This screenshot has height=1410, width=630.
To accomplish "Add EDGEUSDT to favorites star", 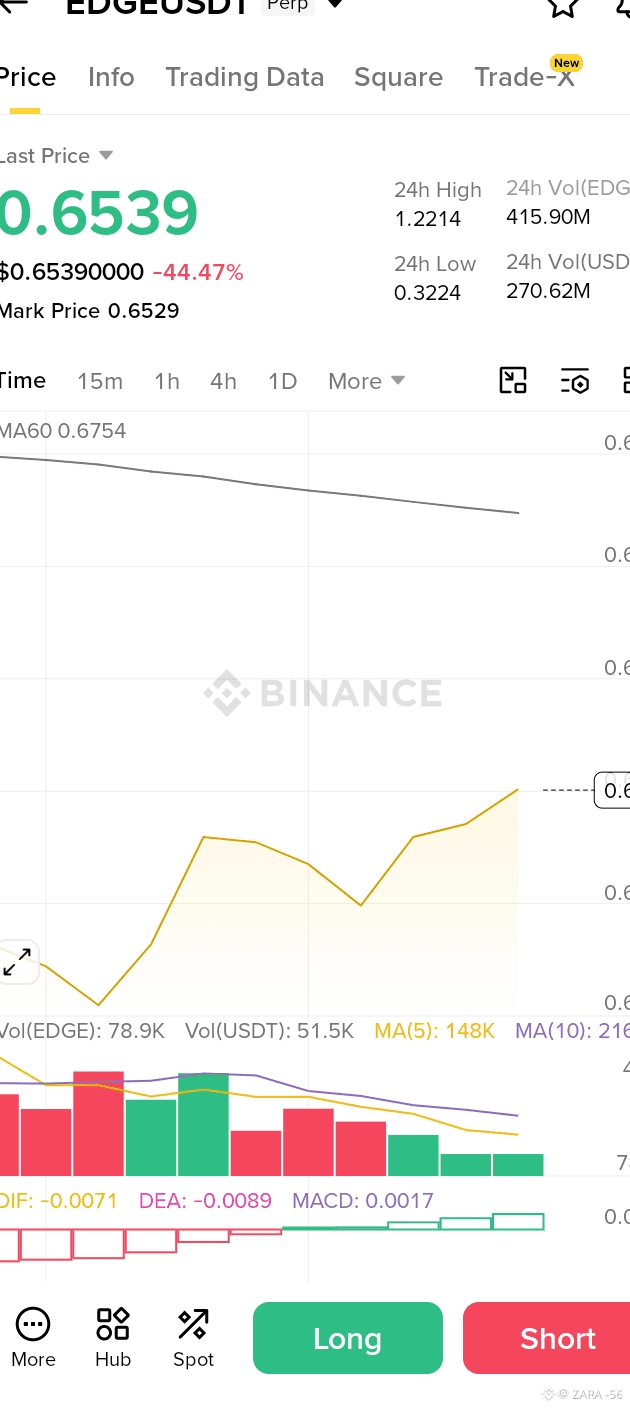I will pyautogui.click(x=564, y=6).
